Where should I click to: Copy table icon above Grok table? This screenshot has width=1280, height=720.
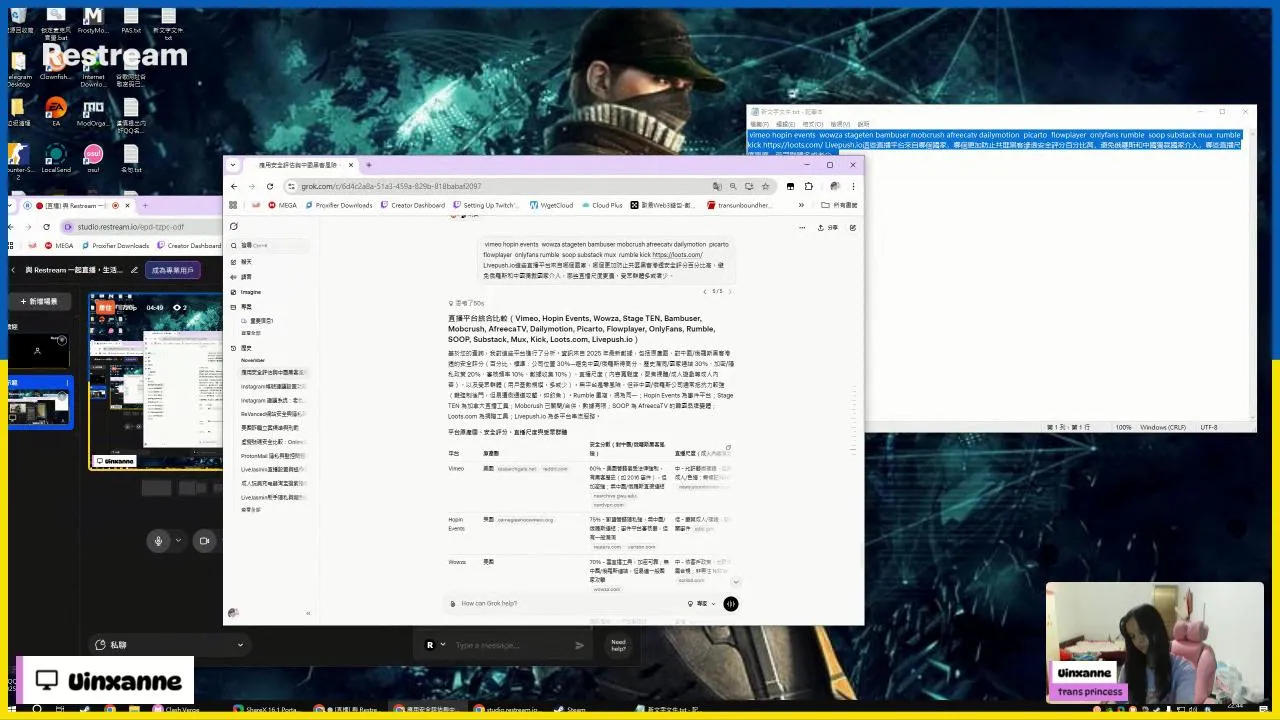pos(728,448)
